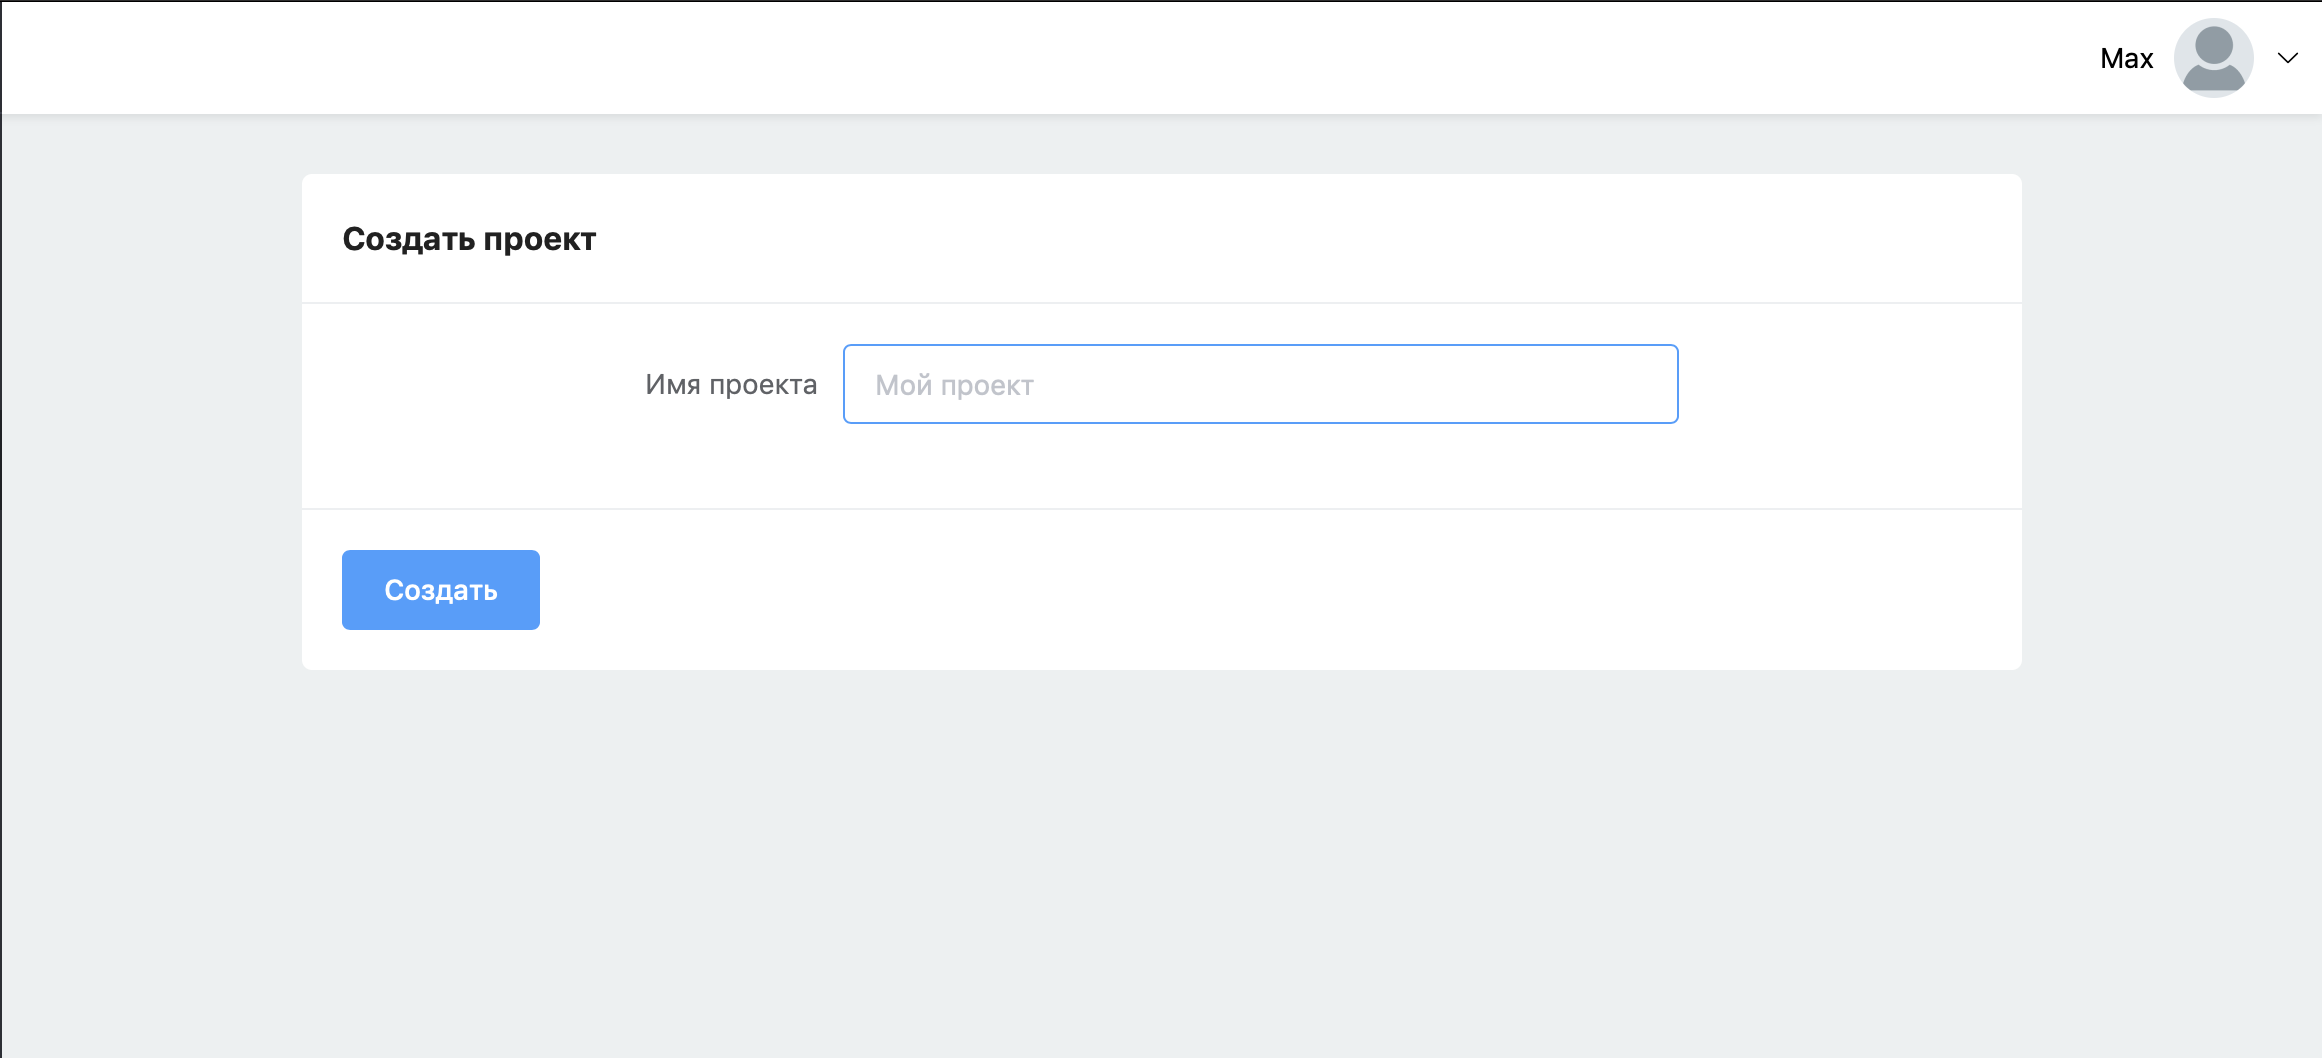The width and height of the screenshot is (2322, 1058).
Task: Submit the form with Создать
Action: click(440, 590)
